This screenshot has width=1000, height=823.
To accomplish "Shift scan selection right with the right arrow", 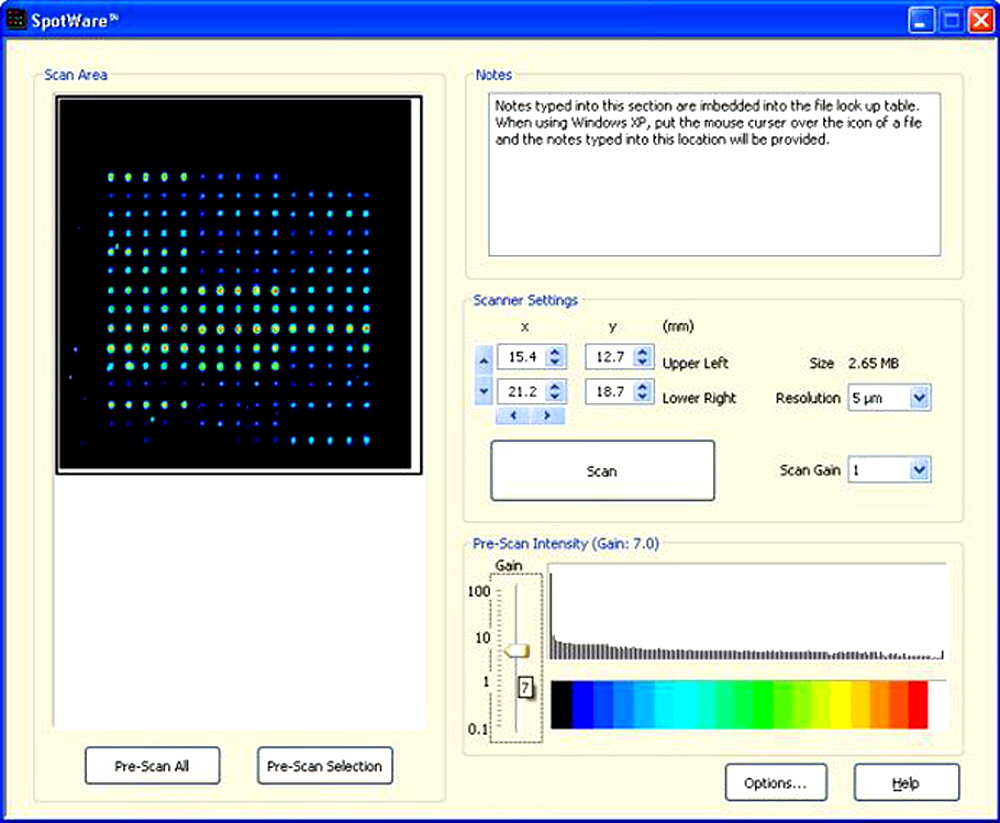I will 547,415.
